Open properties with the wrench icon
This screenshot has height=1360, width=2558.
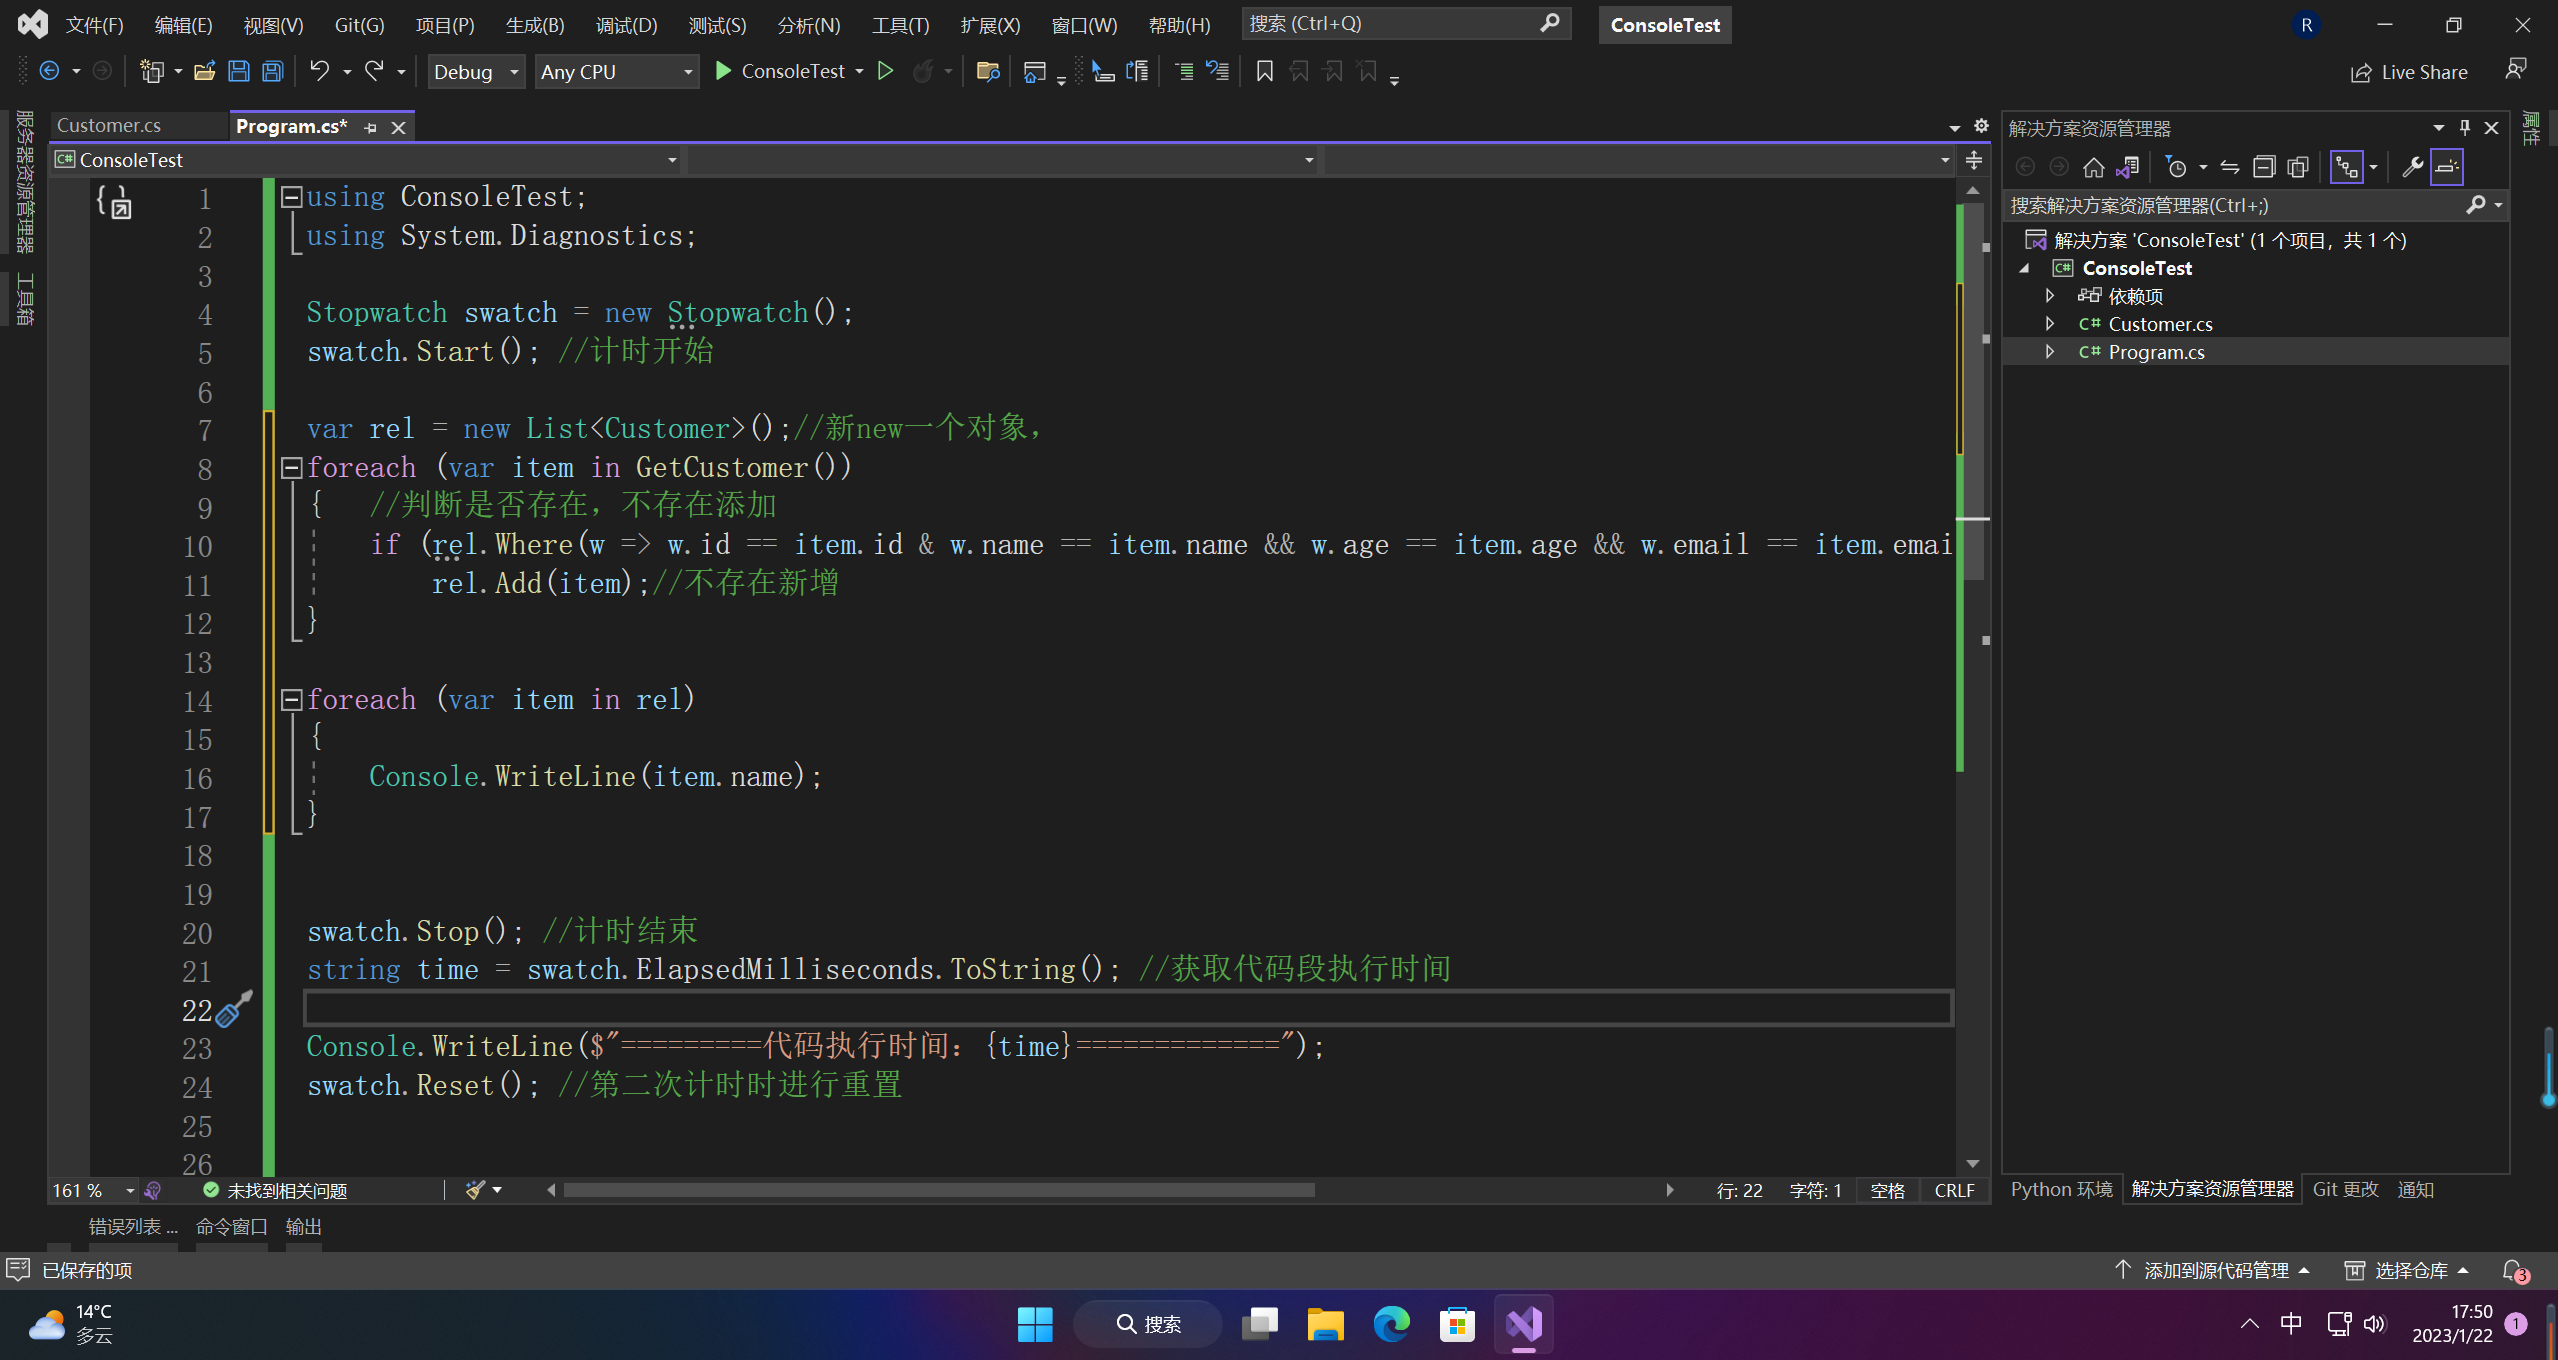coord(2411,167)
